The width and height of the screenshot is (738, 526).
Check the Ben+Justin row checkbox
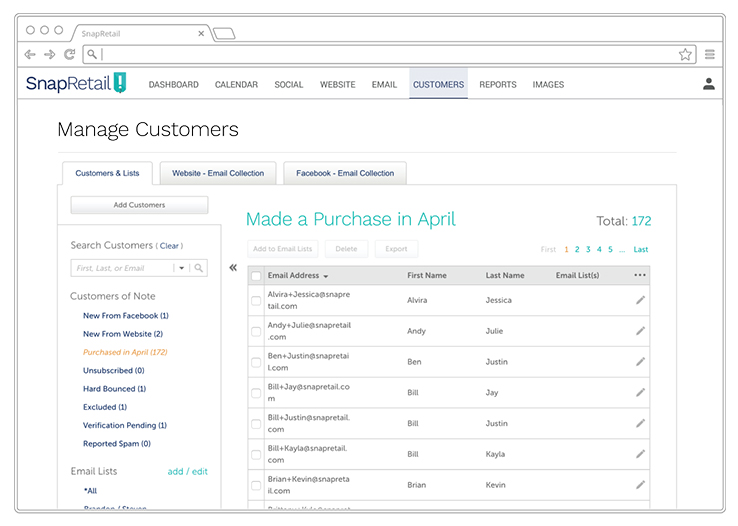256,362
